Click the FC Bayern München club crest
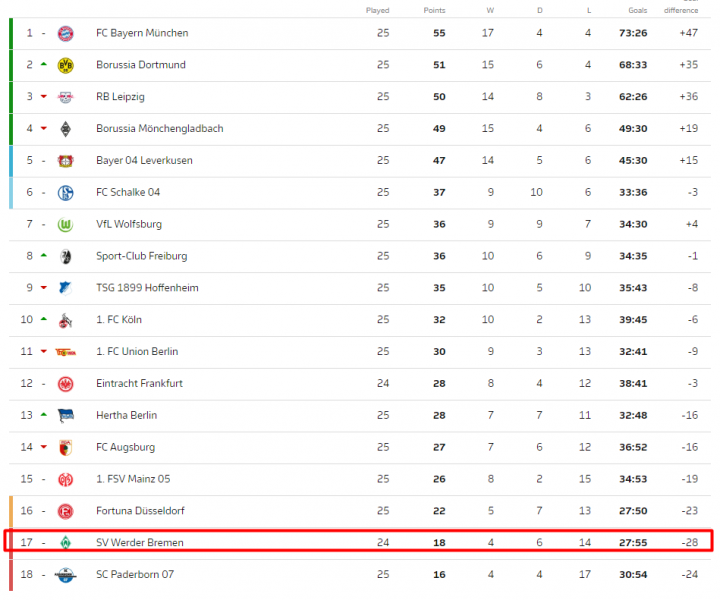Image resolution: width=720 pixels, height=600 pixels. 66,33
